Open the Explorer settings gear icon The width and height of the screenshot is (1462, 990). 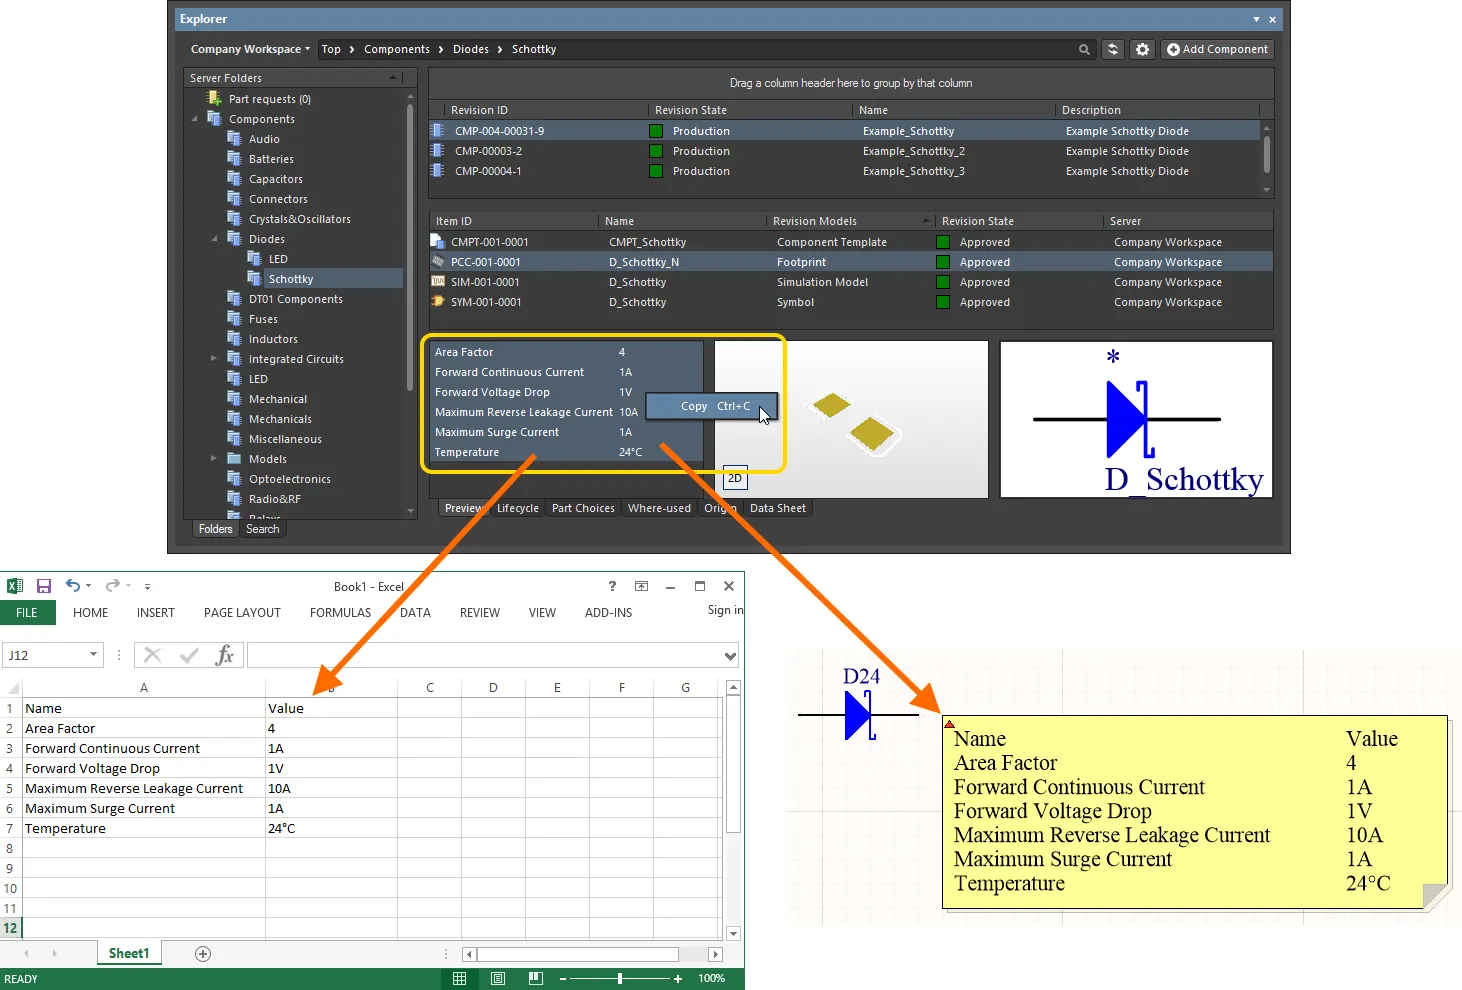point(1142,49)
